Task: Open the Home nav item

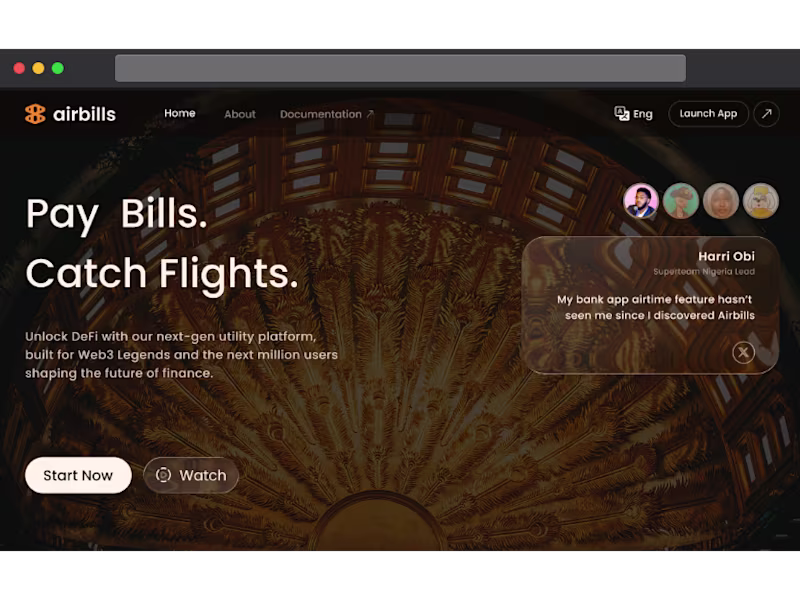Action: (x=180, y=113)
